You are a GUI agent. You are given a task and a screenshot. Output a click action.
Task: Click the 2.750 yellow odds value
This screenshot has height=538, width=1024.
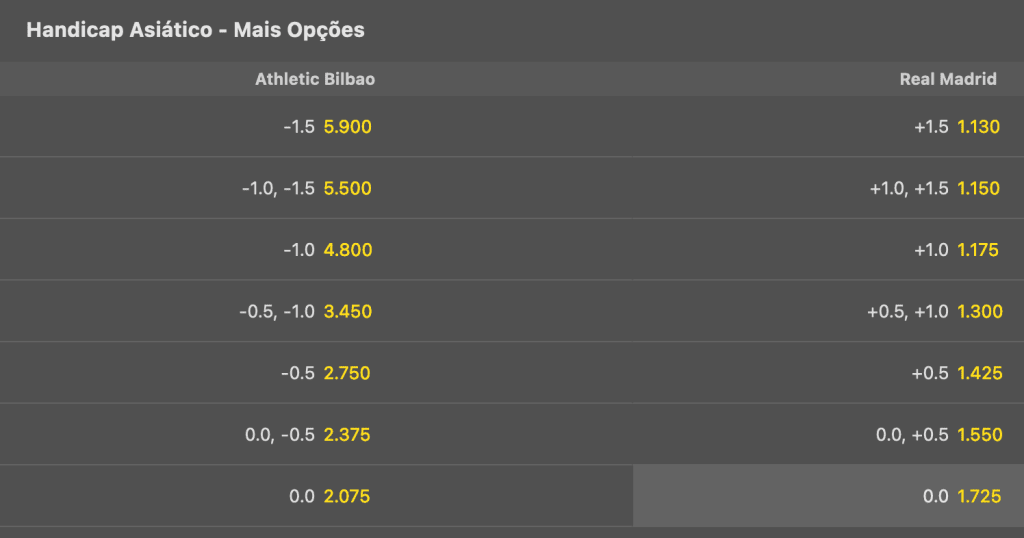[347, 373]
